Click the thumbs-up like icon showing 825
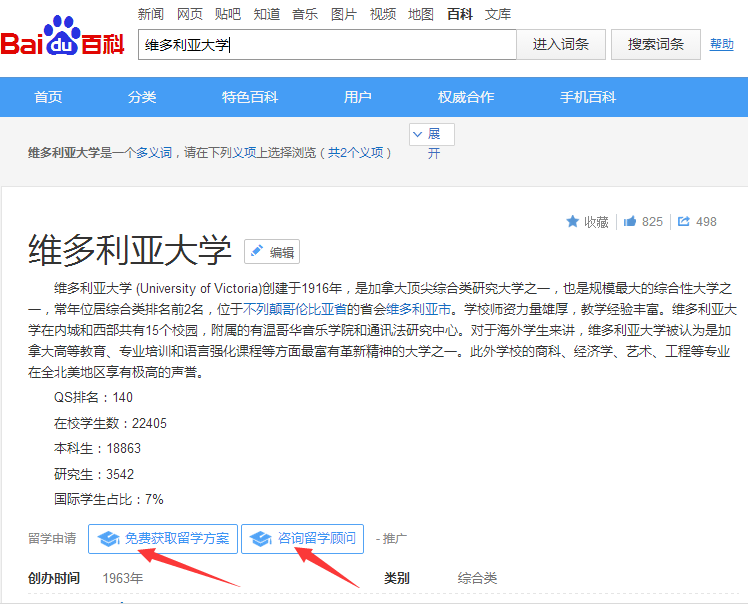Viewport: 748px width, 604px height. (630, 221)
